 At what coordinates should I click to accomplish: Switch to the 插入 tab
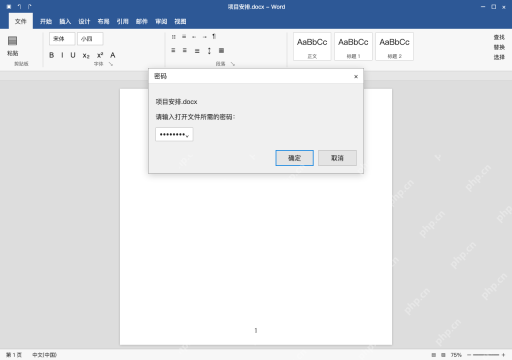click(x=65, y=21)
